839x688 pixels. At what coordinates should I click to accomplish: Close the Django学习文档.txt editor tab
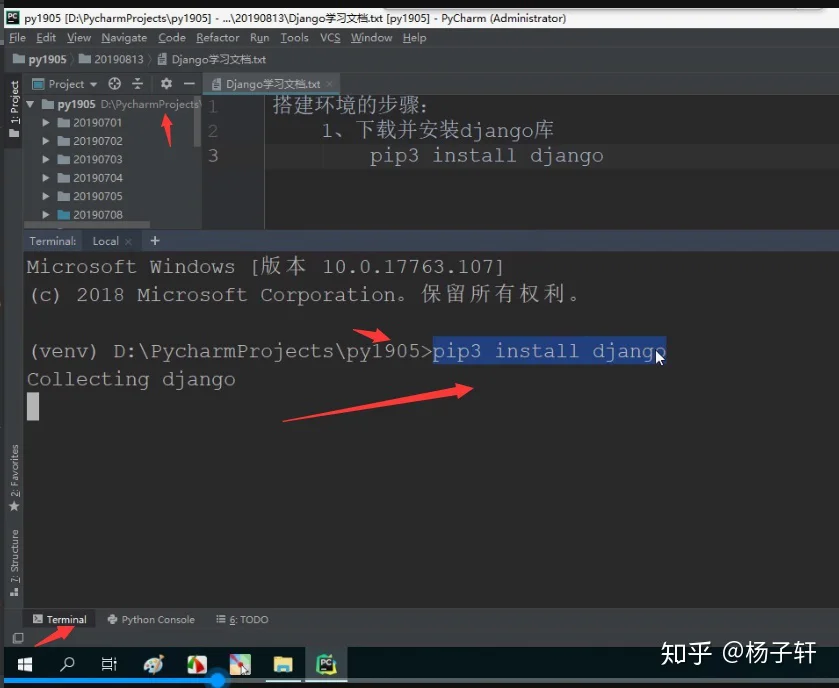tap(330, 85)
